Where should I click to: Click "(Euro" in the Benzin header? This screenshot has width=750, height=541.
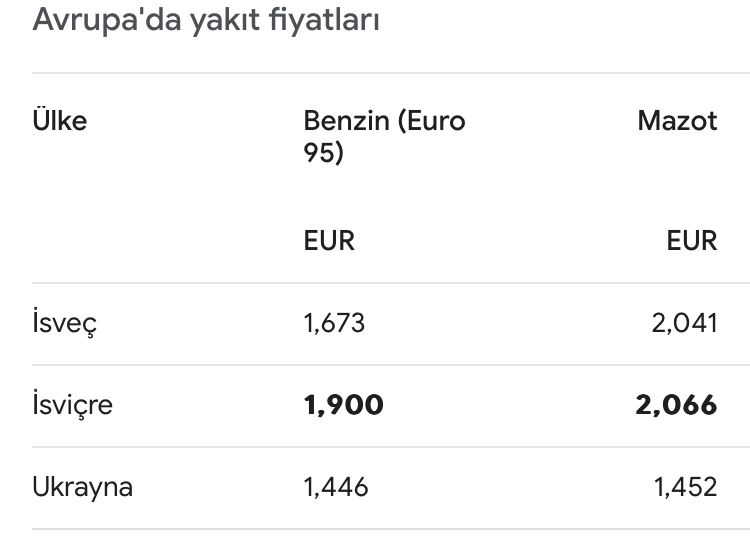[432, 121]
